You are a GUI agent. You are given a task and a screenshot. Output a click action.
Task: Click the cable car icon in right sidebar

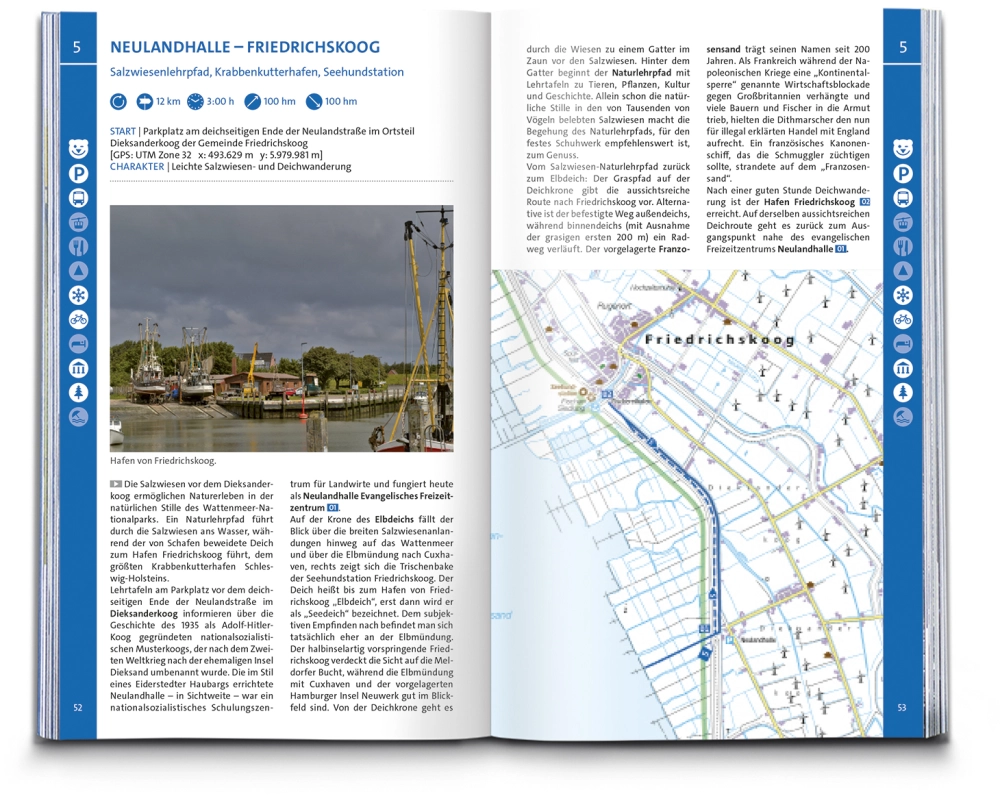(903, 222)
